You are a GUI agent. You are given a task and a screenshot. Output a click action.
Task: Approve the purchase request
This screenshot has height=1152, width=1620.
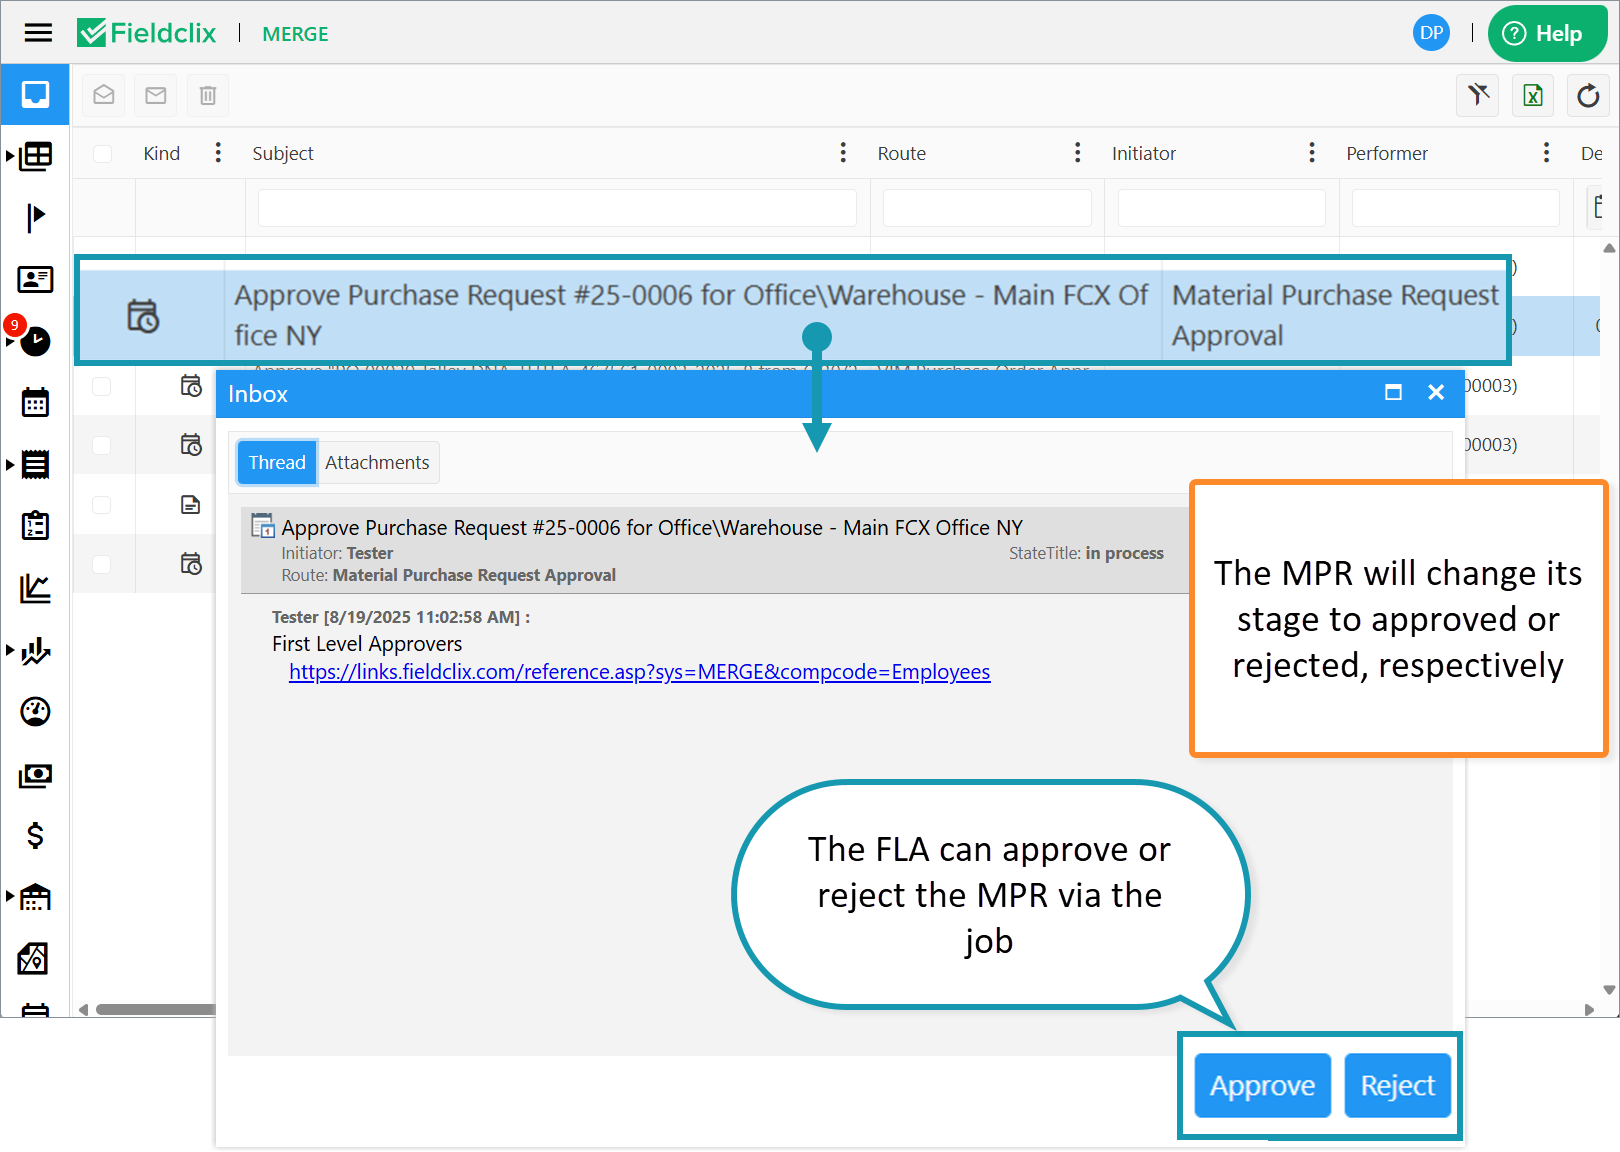coord(1263,1085)
